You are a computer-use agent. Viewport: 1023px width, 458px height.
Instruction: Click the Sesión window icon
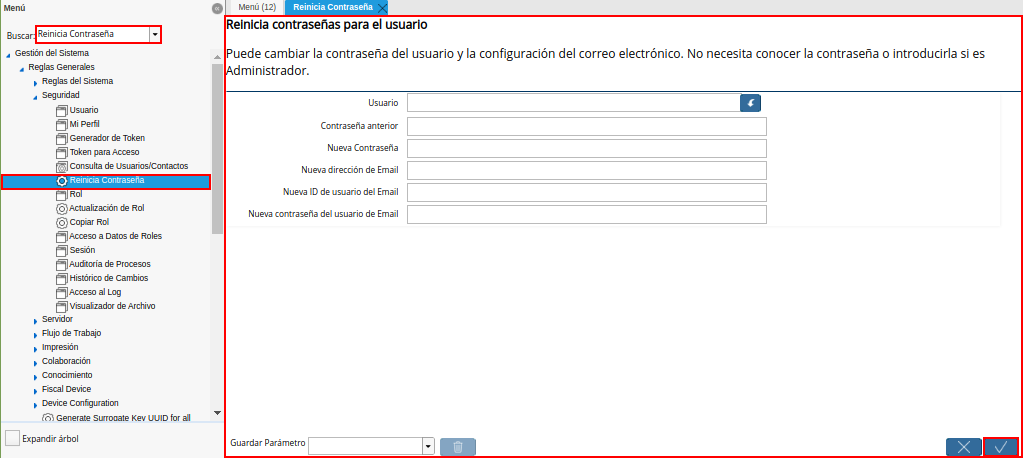tap(62, 251)
